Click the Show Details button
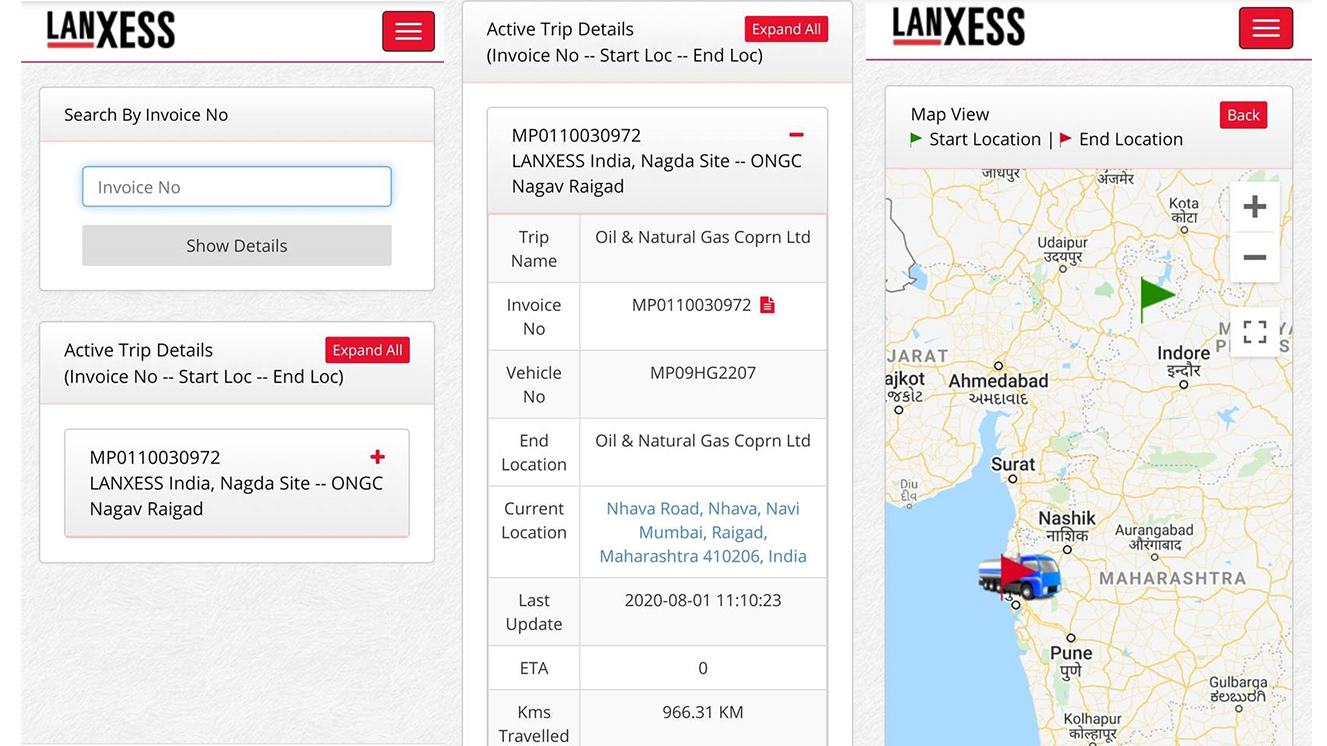 [x=237, y=245]
